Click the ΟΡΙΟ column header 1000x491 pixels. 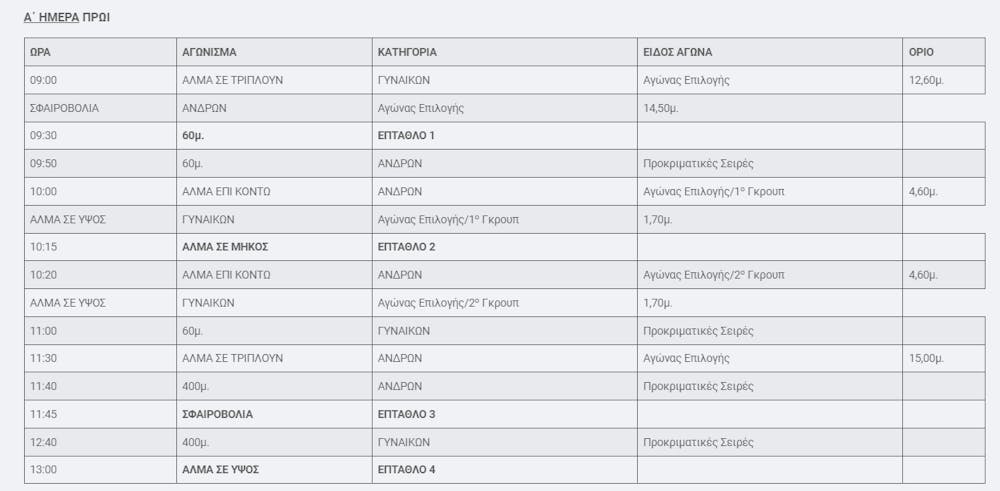(921, 52)
